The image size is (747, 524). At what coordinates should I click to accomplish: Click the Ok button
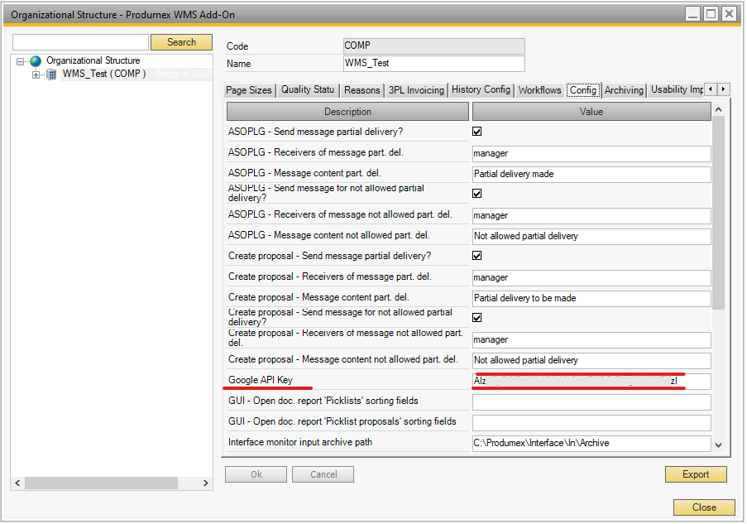tap(256, 475)
